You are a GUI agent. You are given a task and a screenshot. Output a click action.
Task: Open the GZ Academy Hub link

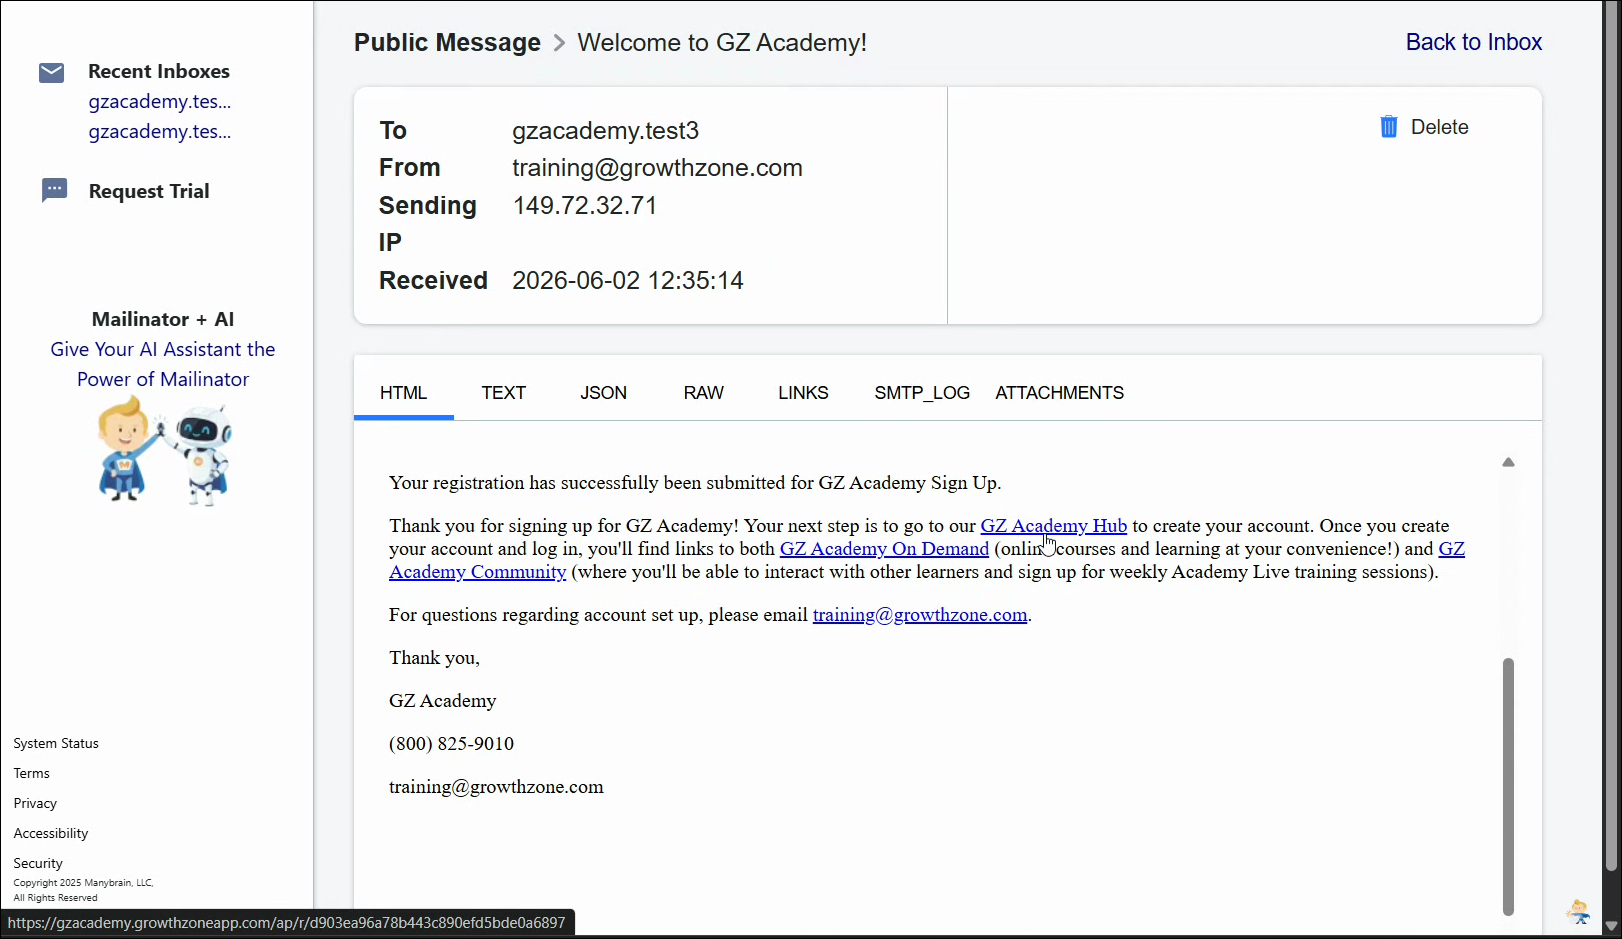[1053, 526]
